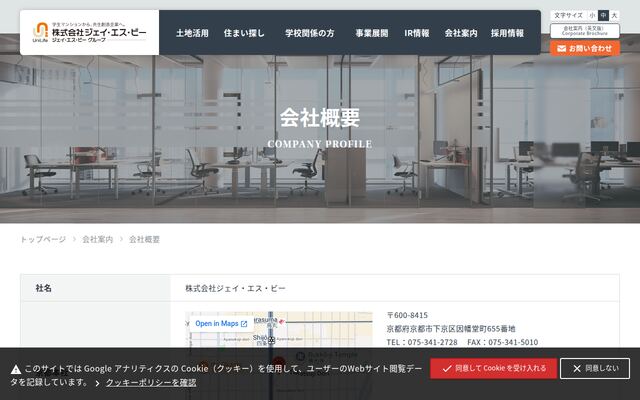The width and height of the screenshot is (640, 400).
Task: Click the 会社概要 breadcrumb item
Action: (144, 239)
